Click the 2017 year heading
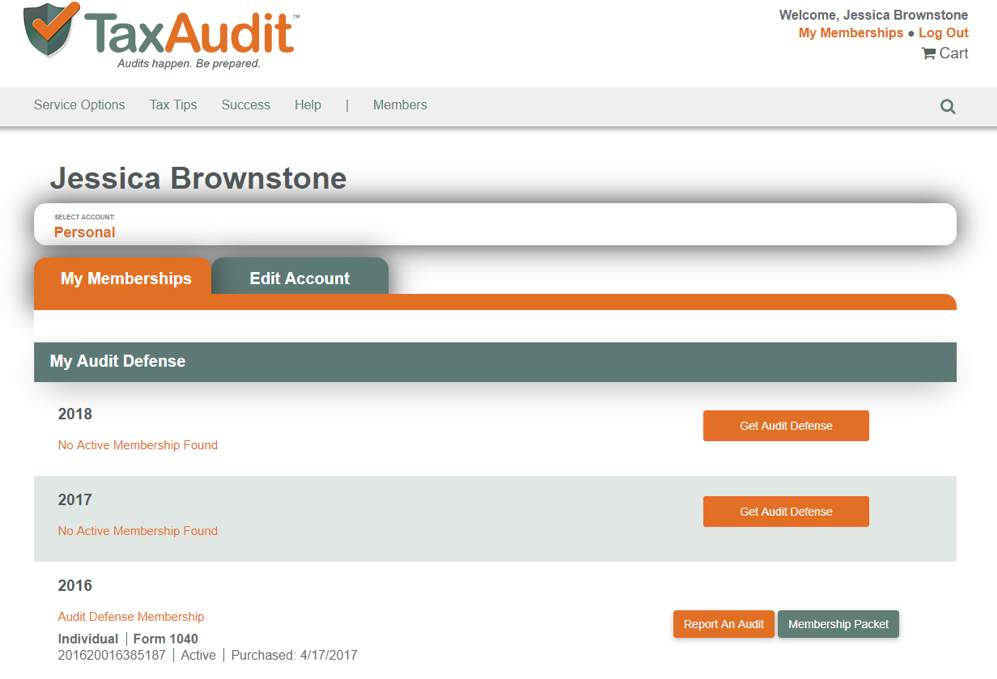 pyautogui.click(x=75, y=500)
